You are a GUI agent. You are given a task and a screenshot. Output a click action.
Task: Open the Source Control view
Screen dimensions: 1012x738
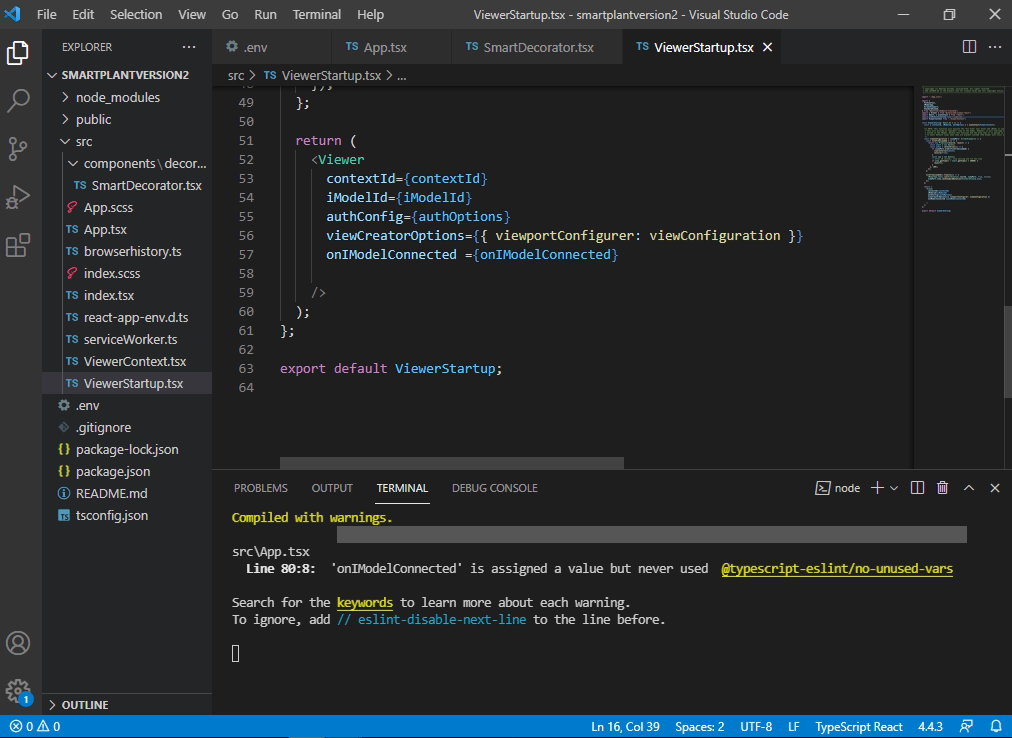tap(18, 148)
